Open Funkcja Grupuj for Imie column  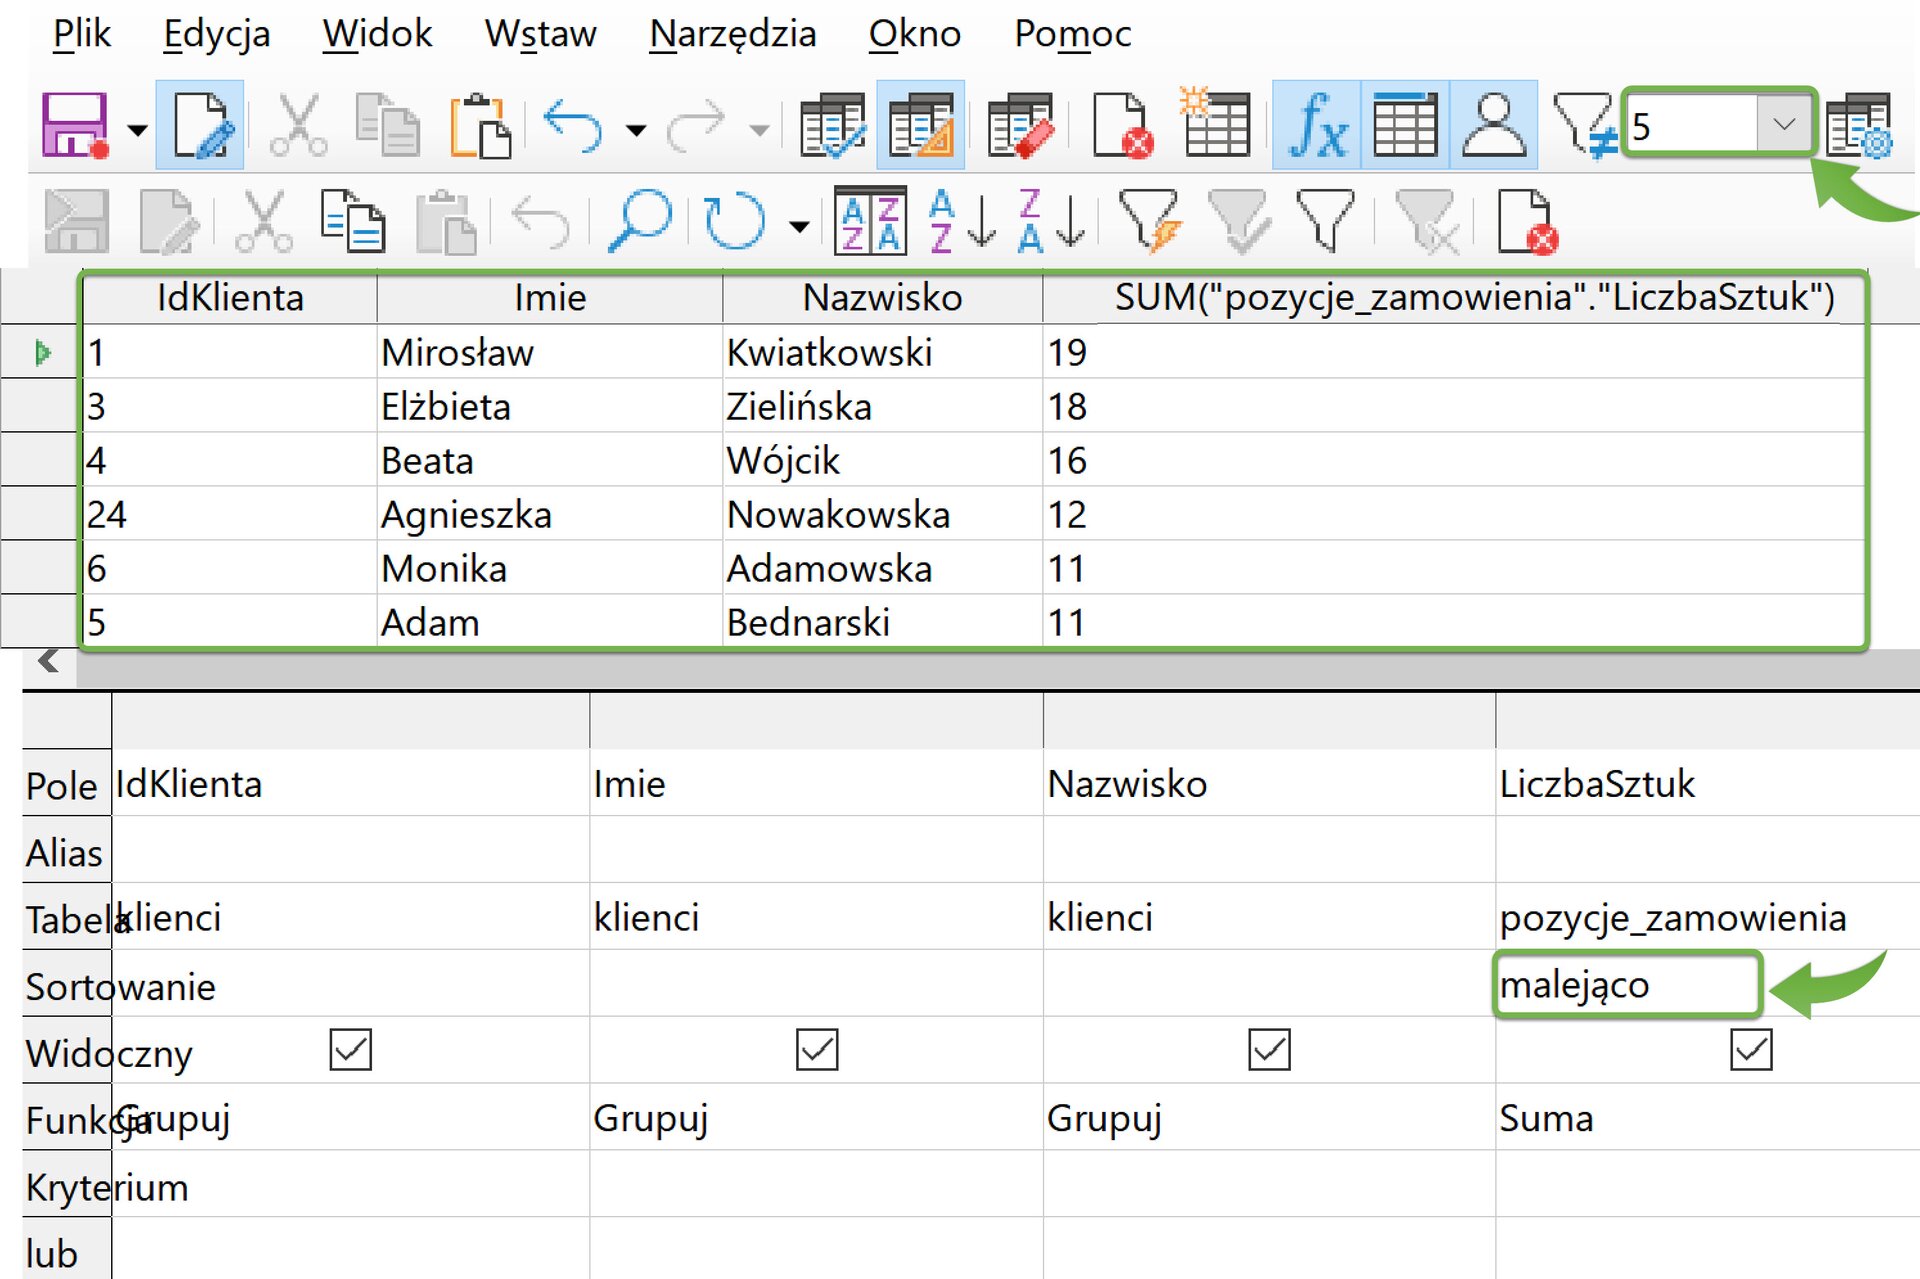pyautogui.click(x=816, y=1117)
